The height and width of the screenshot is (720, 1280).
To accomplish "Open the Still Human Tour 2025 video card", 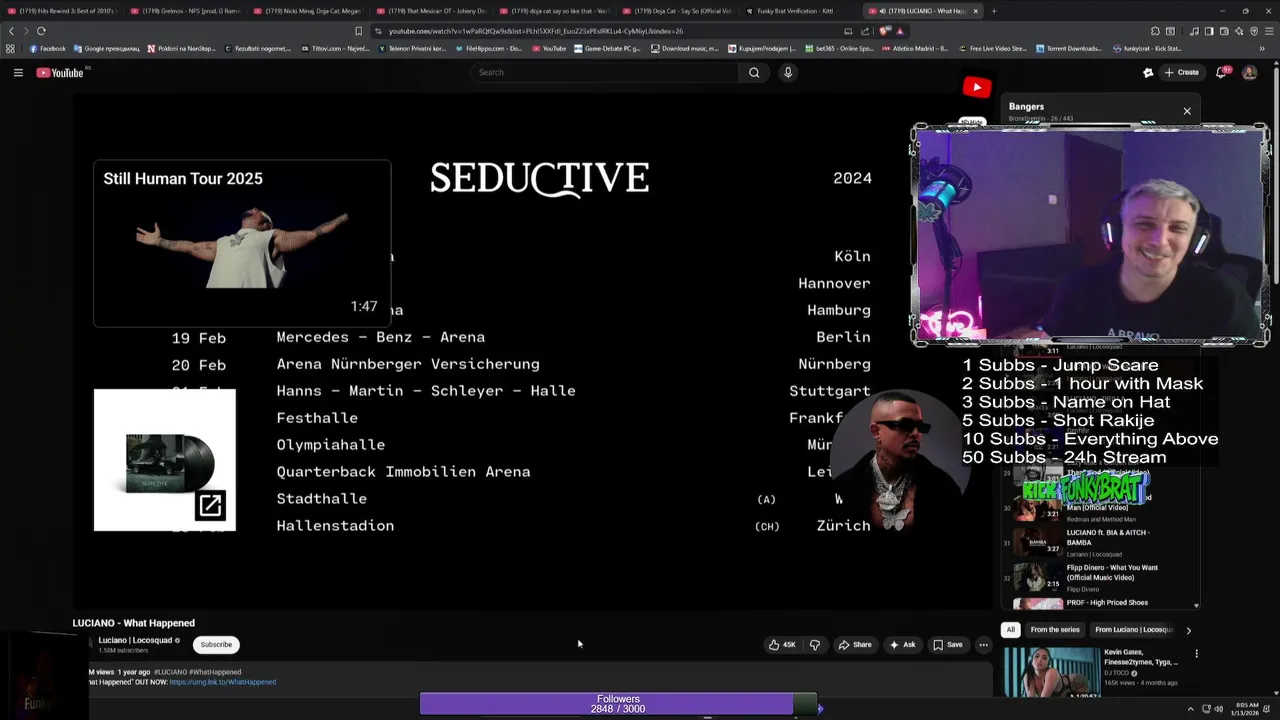I will pyautogui.click(x=242, y=243).
